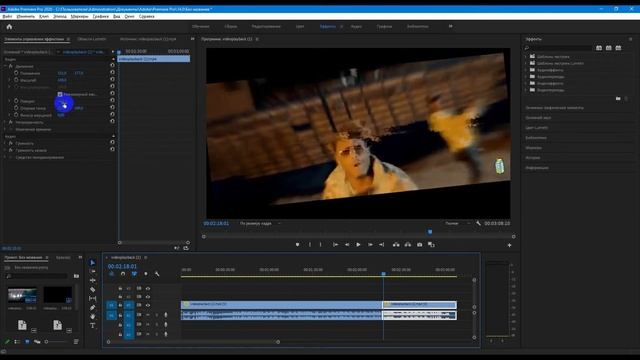Viewport: 640px width, 360px height.
Task: Expand the Rotation (Поворот) property
Action: click(10, 101)
